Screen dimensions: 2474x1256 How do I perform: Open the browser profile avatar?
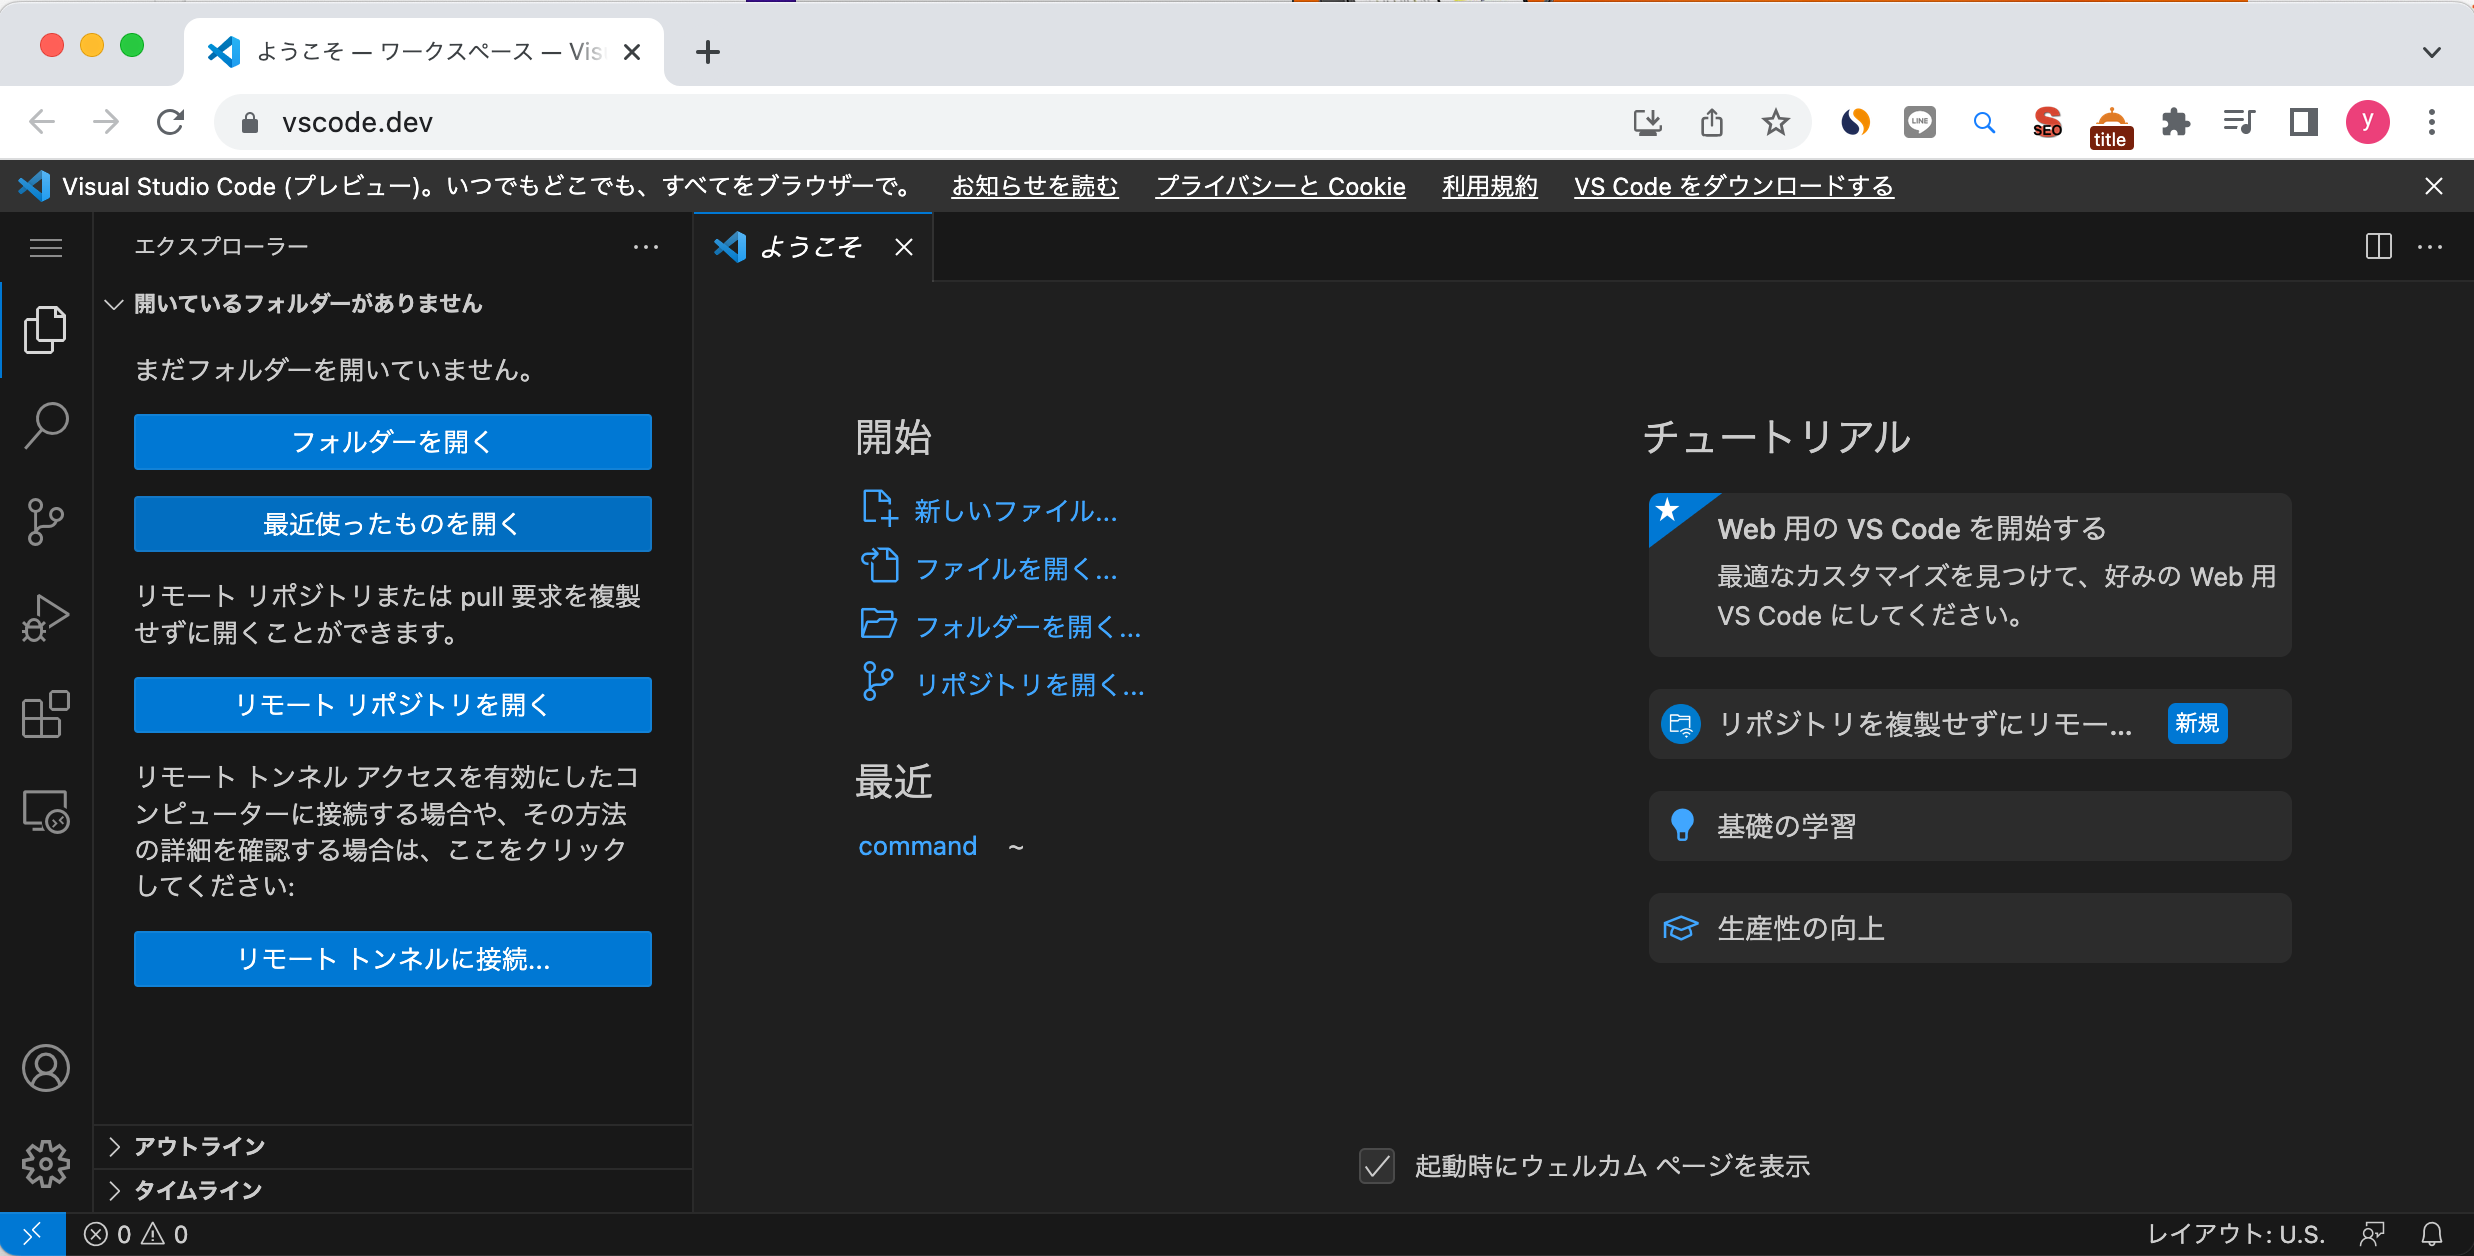[2368, 122]
